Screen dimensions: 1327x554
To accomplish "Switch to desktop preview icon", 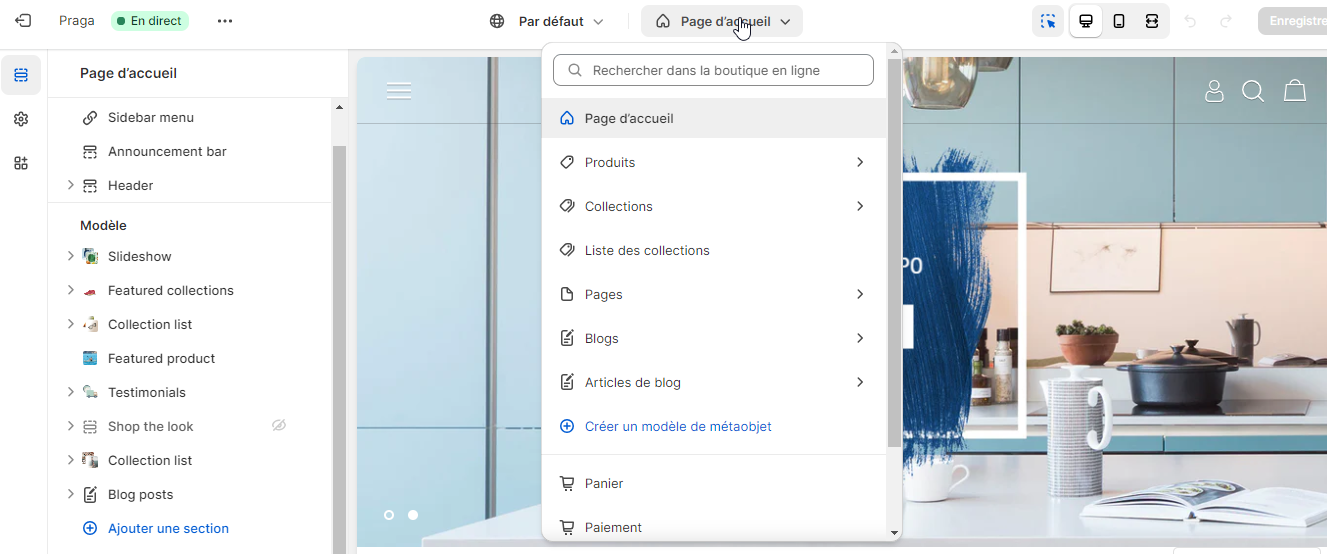I will [x=1086, y=21].
